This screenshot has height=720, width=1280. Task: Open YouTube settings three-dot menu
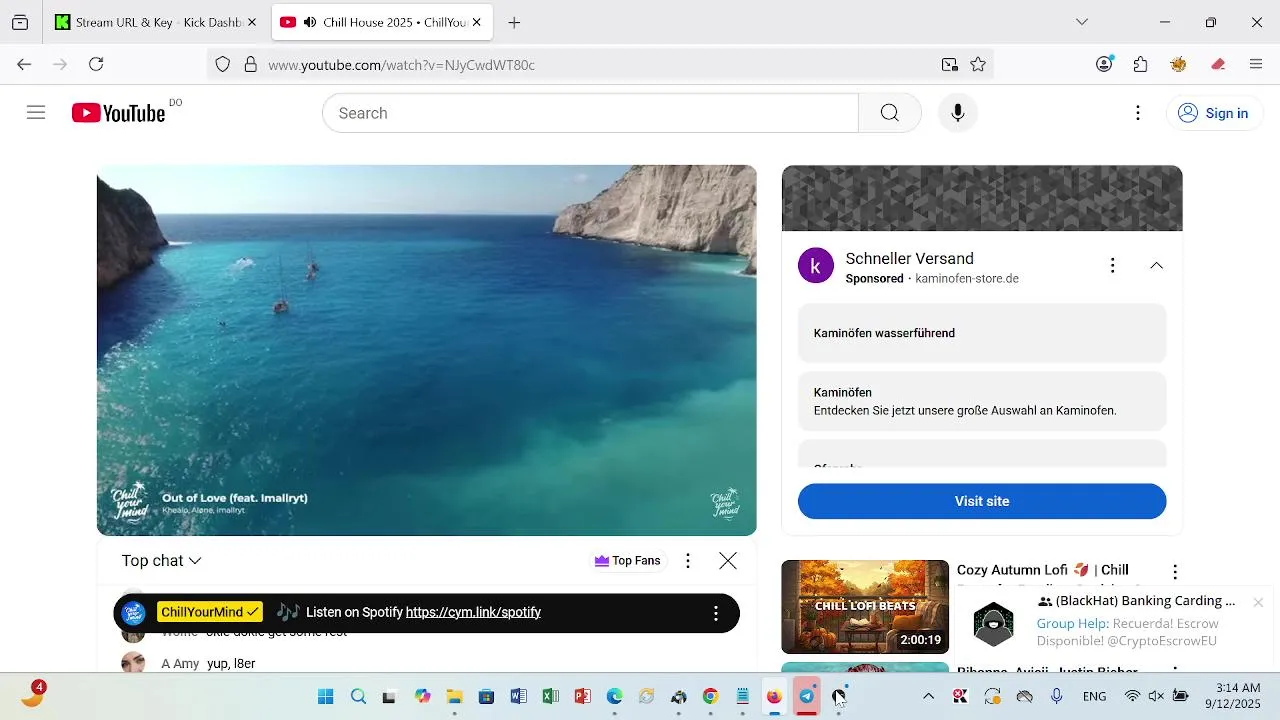coord(1137,113)
